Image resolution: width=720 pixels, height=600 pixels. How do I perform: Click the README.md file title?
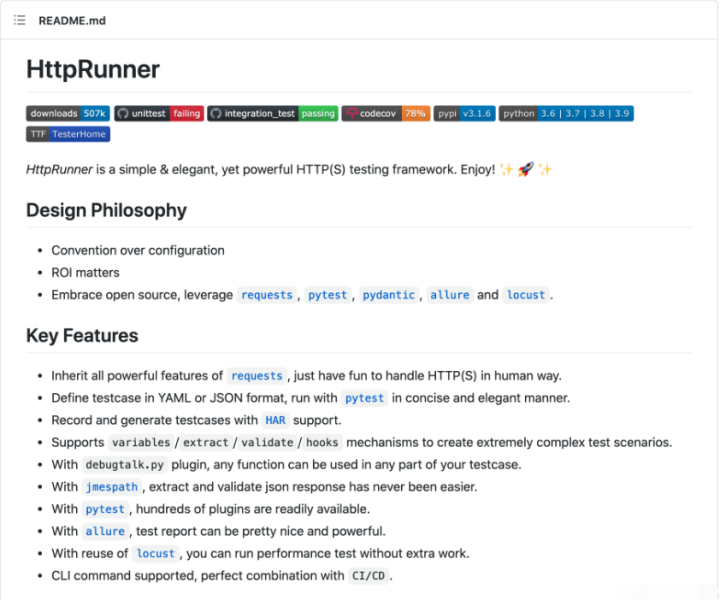pyautogui.click(x=72, y=21)
